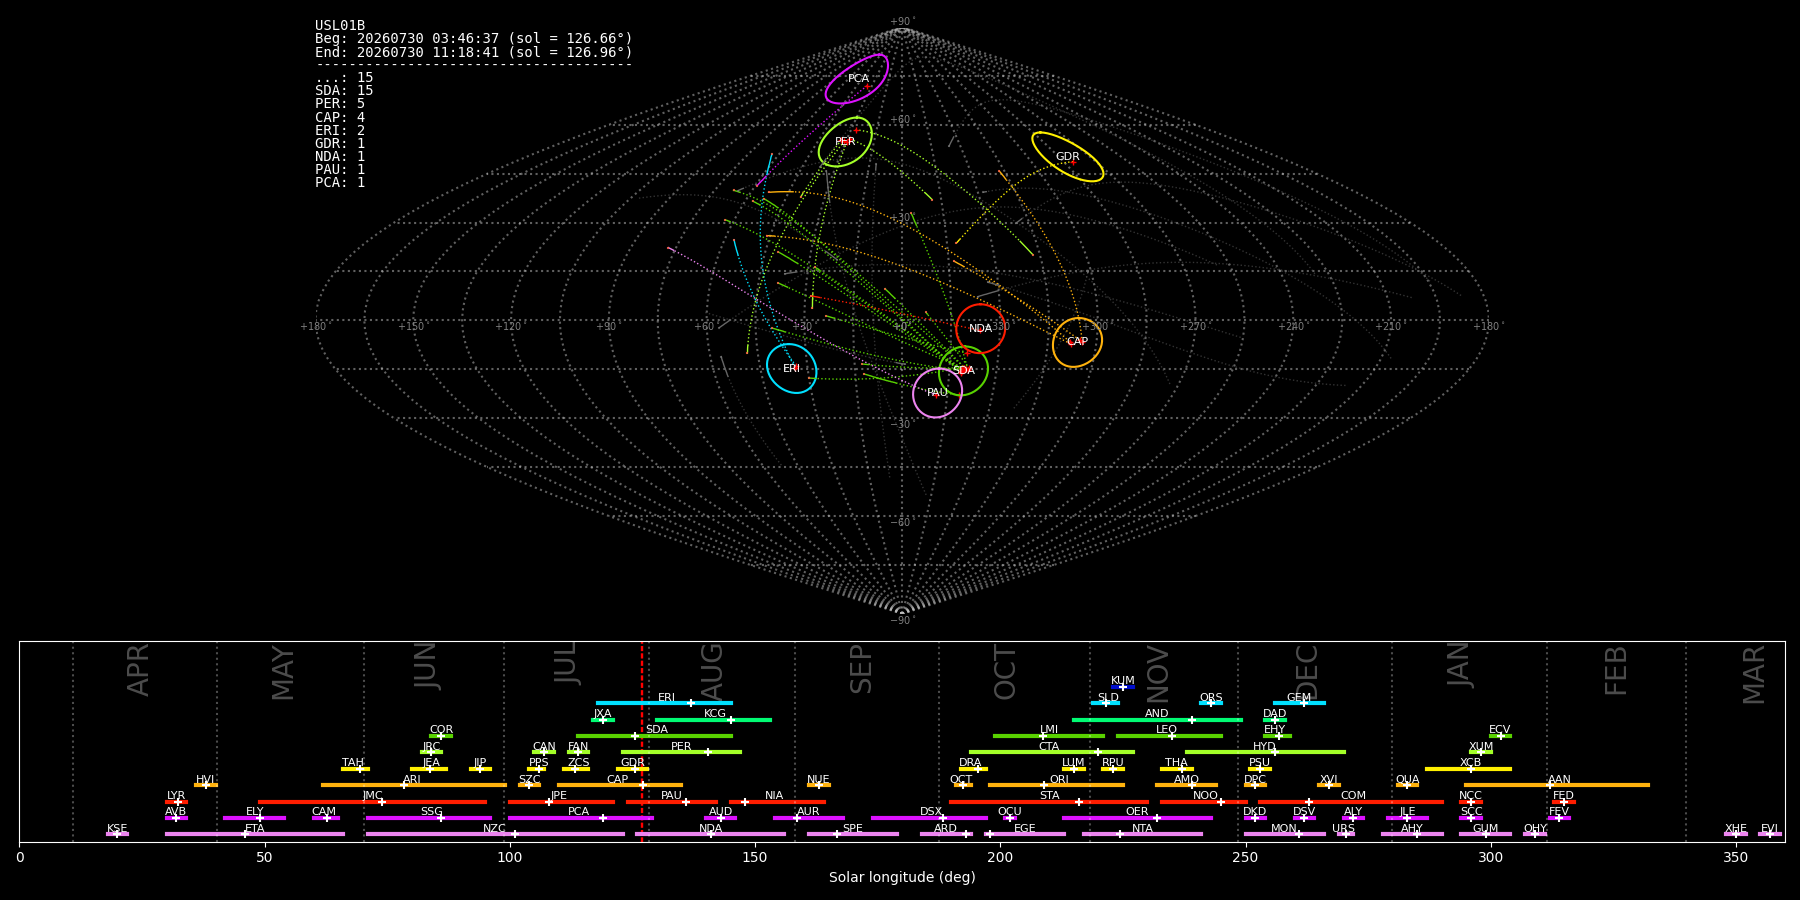
Task: Click the 'NDA: 1' legend count
Action: tap(340, 156)
